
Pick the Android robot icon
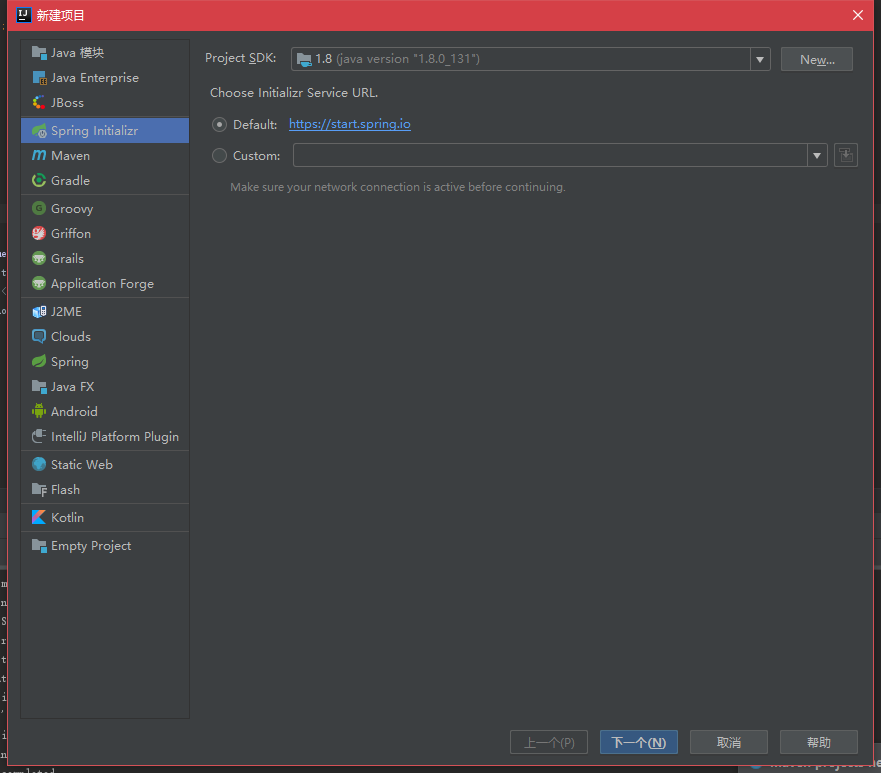point(39,411)
